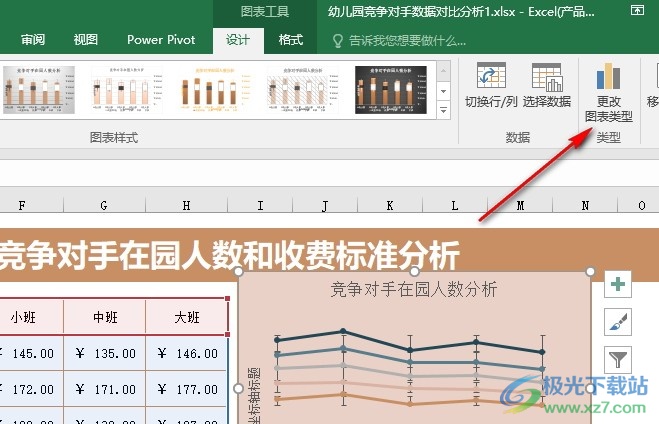
Task: Select the Design (设计) tab
Action: click(238, 40)
